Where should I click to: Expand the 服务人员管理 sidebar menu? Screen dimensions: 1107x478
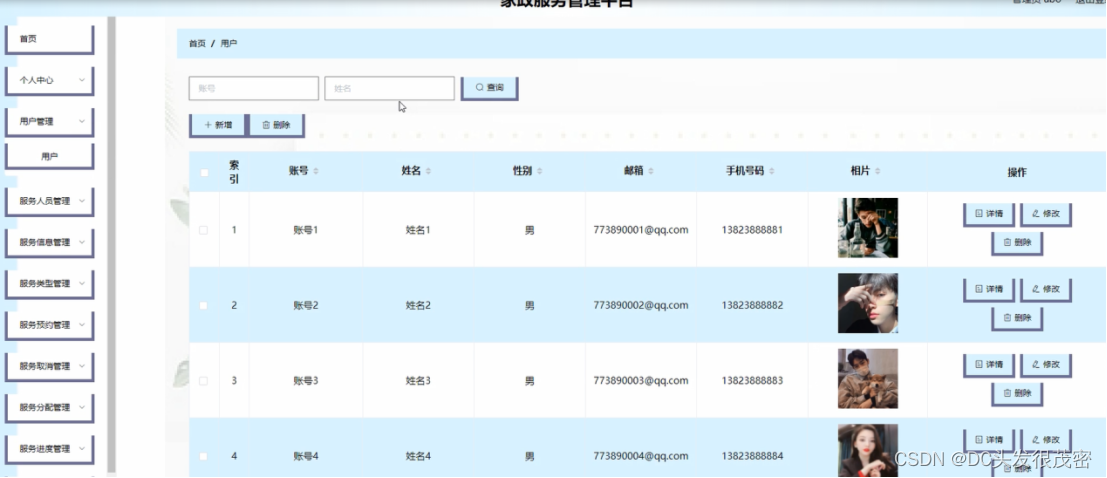click(49, 201)
